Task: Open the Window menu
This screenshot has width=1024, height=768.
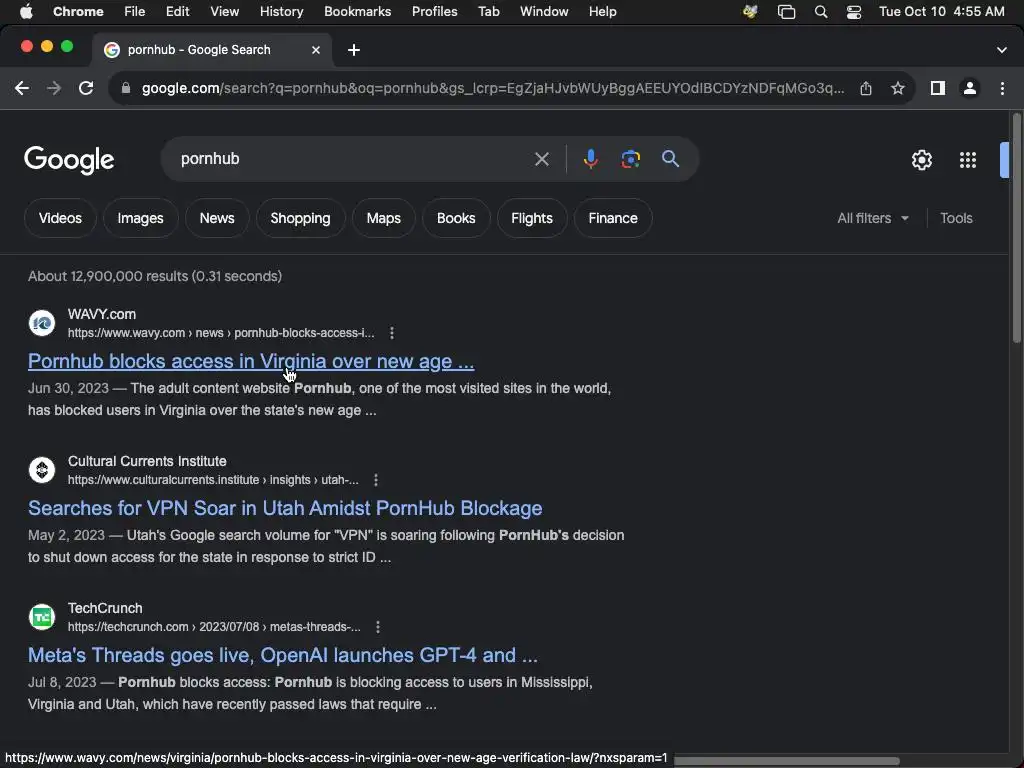Action: coord(544,12)
